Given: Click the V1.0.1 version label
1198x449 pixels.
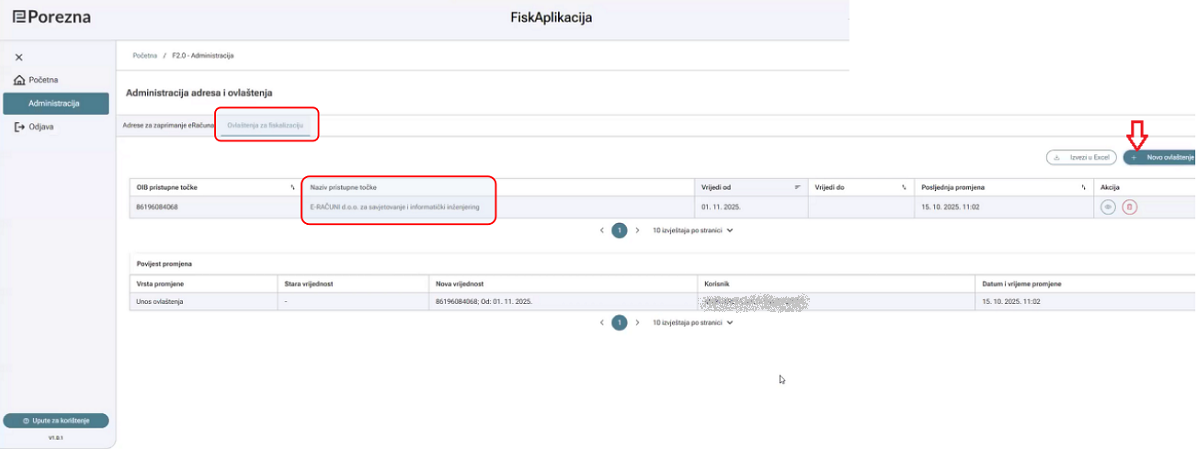Looking at the screenshot, I should (57, 438).
